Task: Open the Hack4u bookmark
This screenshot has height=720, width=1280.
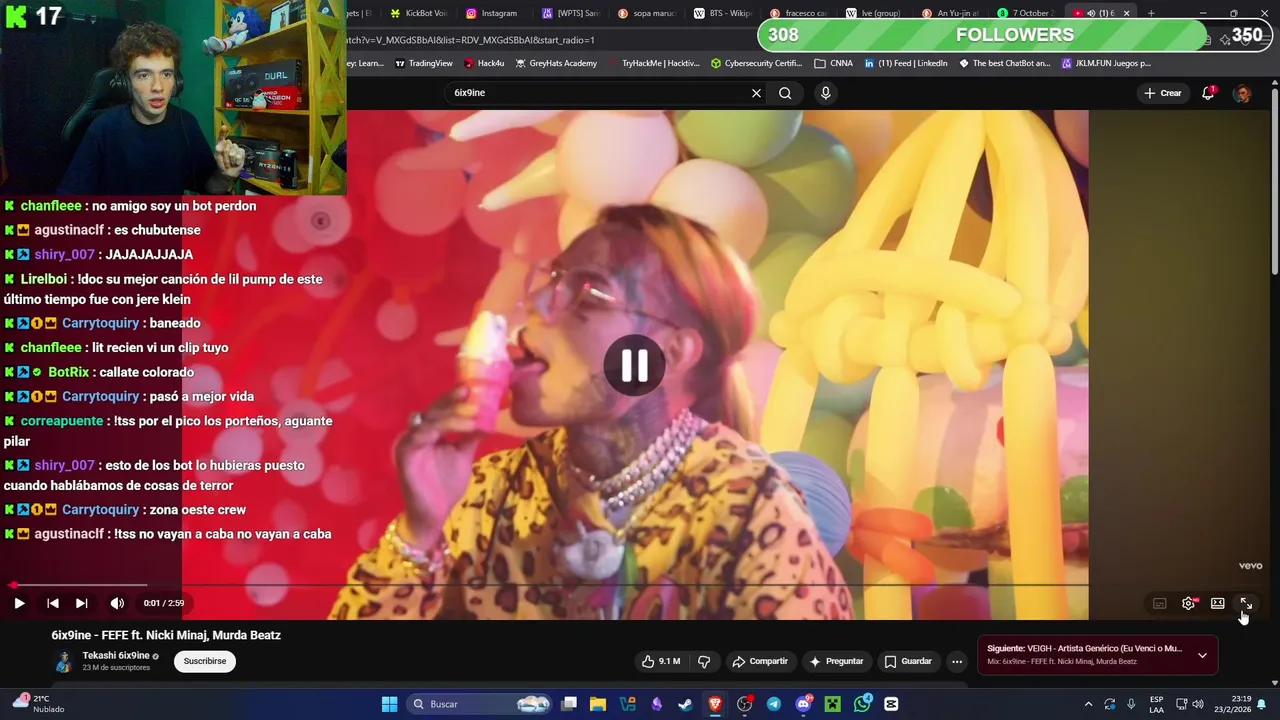Action: click(x=484, y=63)
